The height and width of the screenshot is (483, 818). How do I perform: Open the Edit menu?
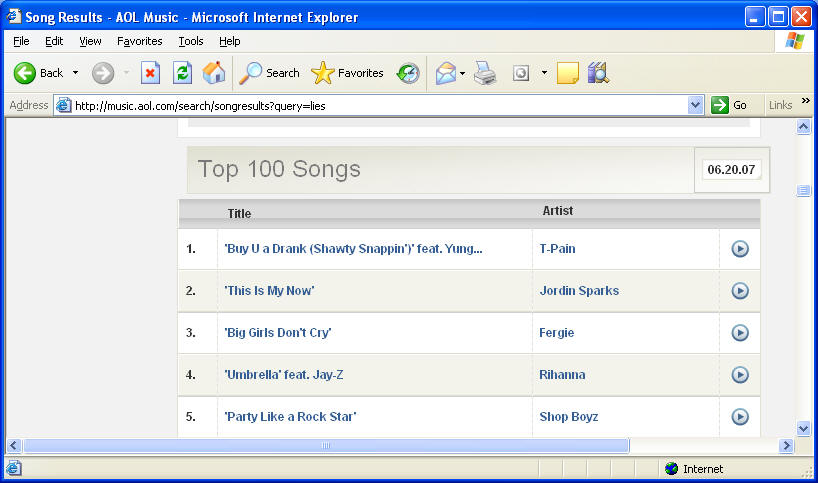(x=54, y=41)
